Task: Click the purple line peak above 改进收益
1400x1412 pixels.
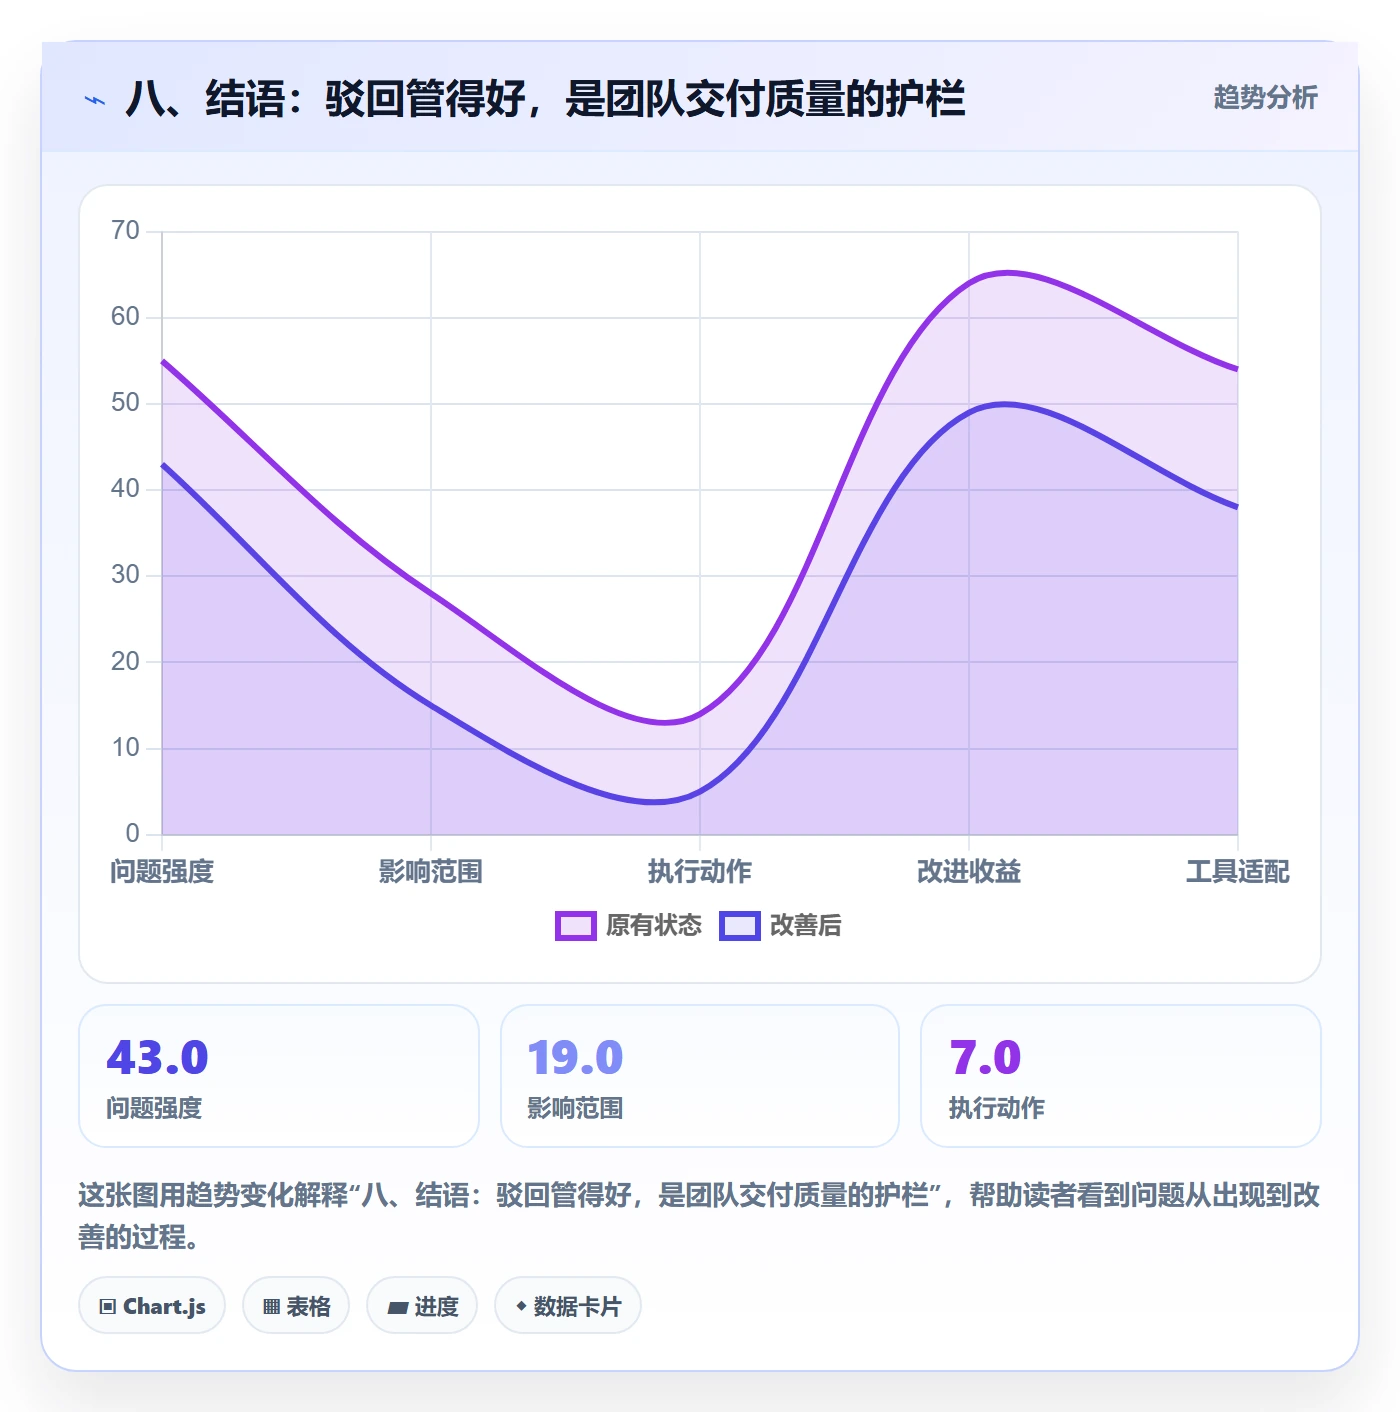Action: click(x=1006, y=272)
